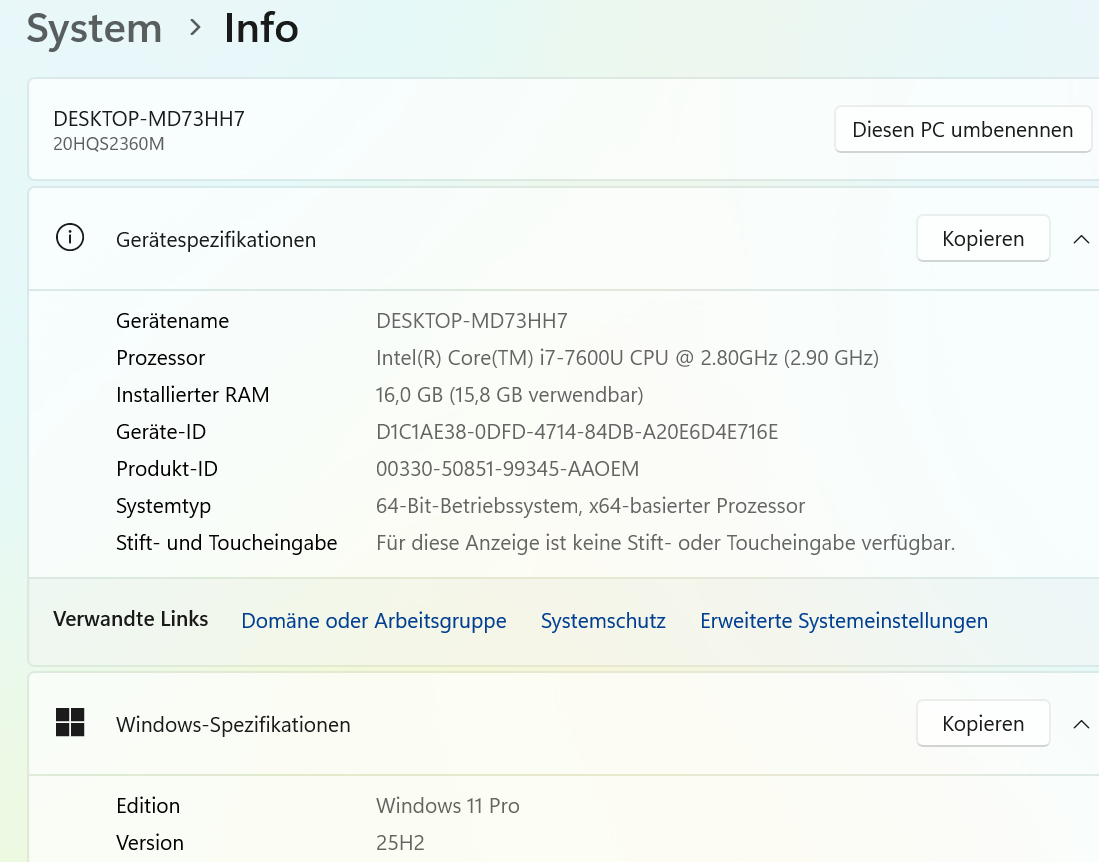The width and height of the screenshot is (1099, 862).
Task: Click the 25H2 version value
Action: [400, 843]
